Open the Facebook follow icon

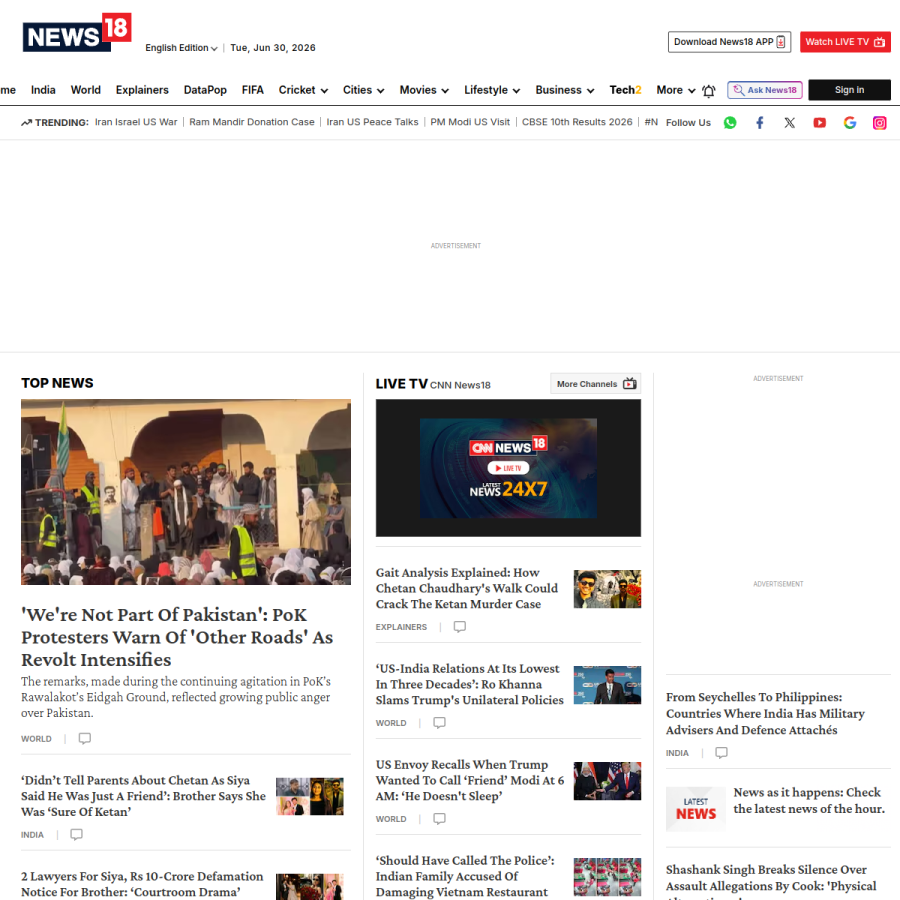click(x=760, y=122)
